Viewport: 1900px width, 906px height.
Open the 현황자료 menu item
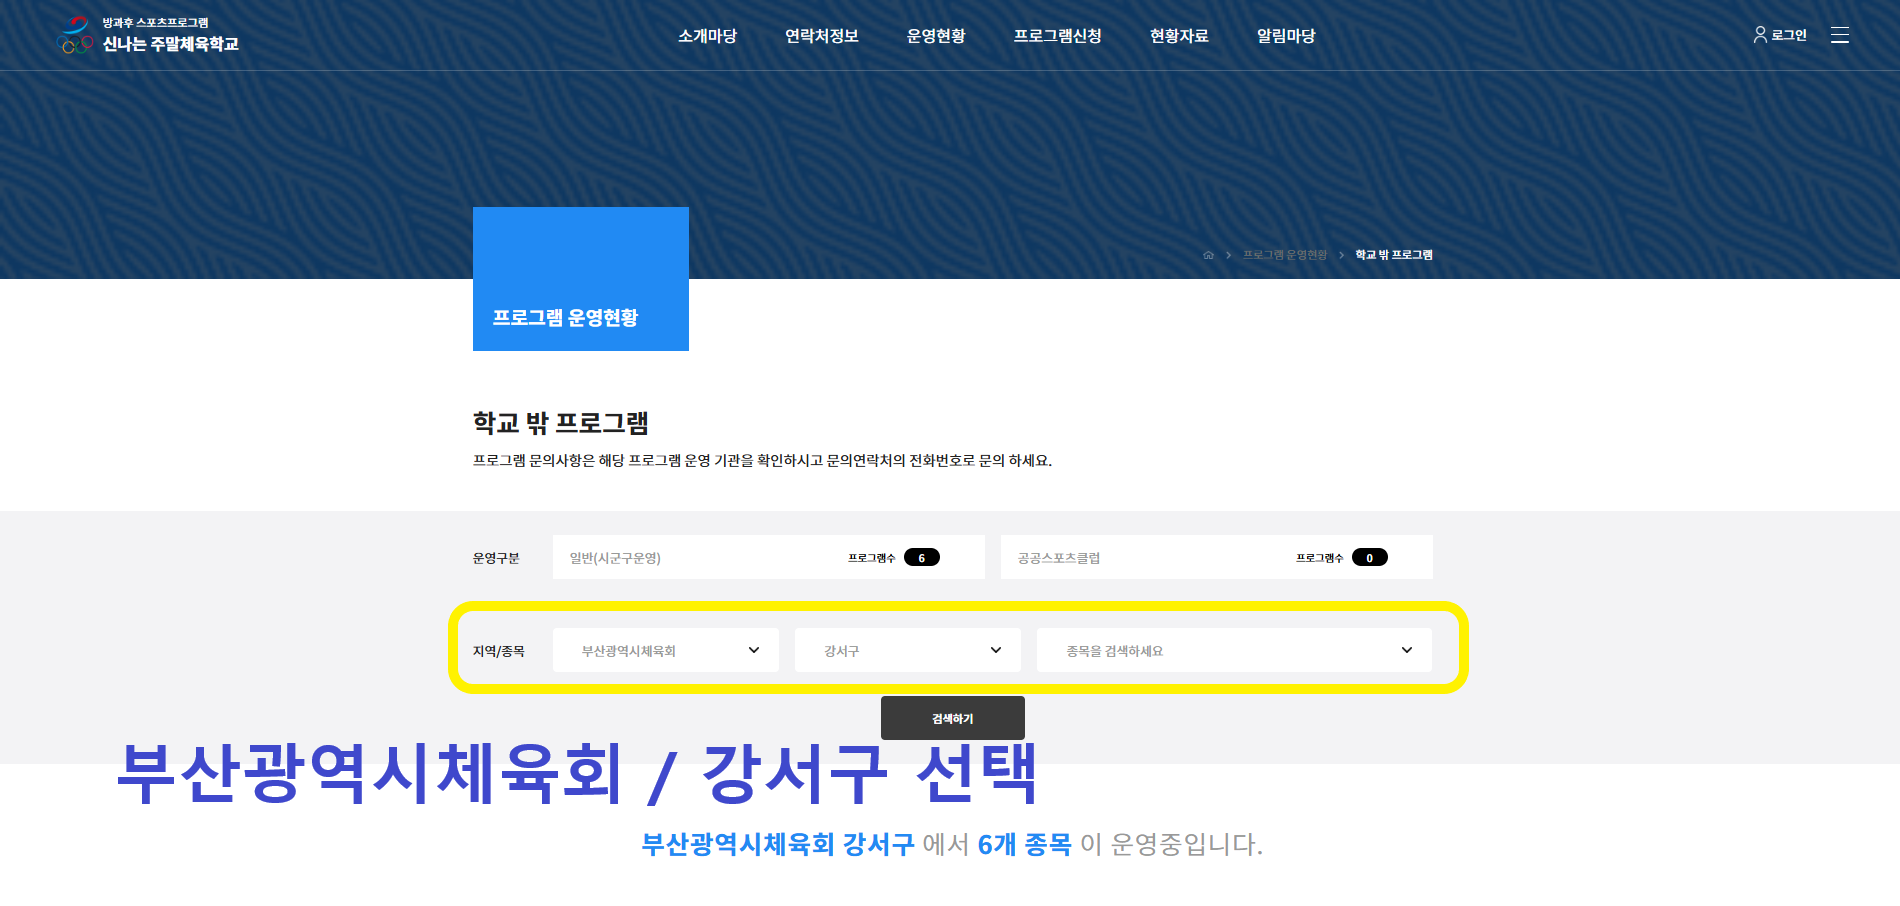tap(1178, 36)
